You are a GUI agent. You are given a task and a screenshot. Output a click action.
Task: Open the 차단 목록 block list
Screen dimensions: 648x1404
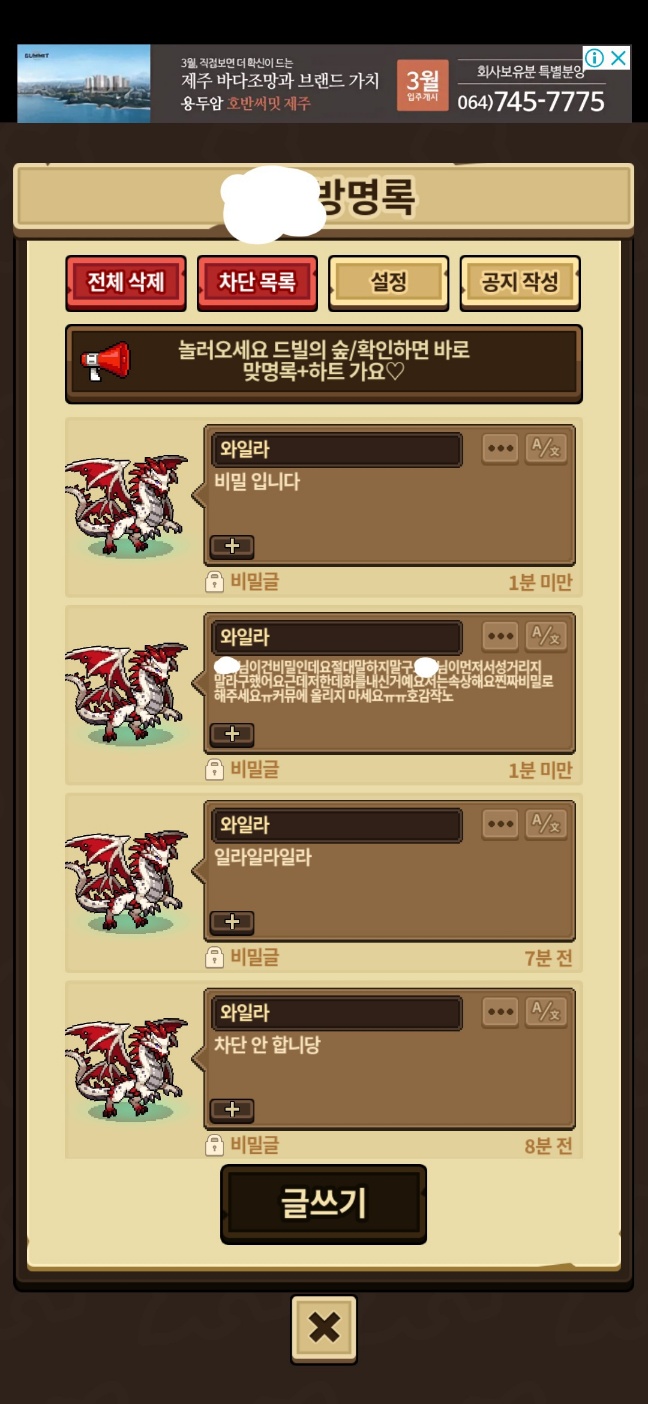(257, 283)
